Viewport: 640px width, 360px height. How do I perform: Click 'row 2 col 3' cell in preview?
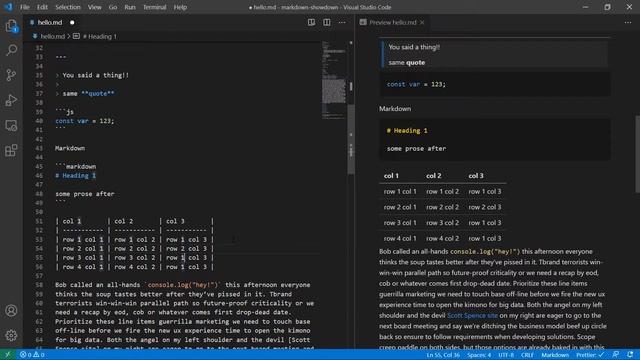click(x=485, y=207)
